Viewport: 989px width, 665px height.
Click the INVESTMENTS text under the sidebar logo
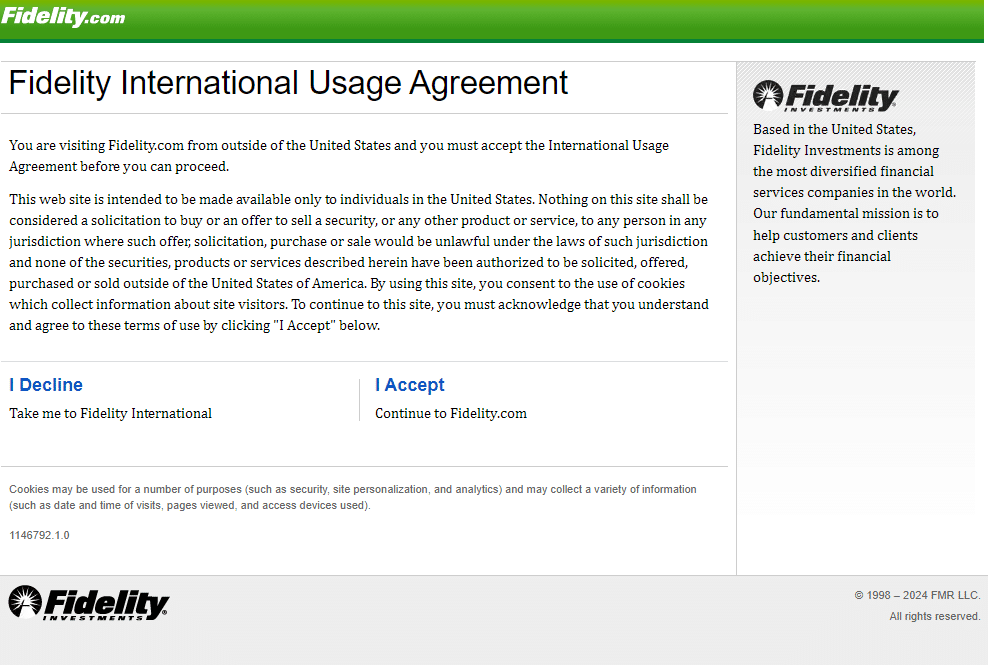(829, 109)
